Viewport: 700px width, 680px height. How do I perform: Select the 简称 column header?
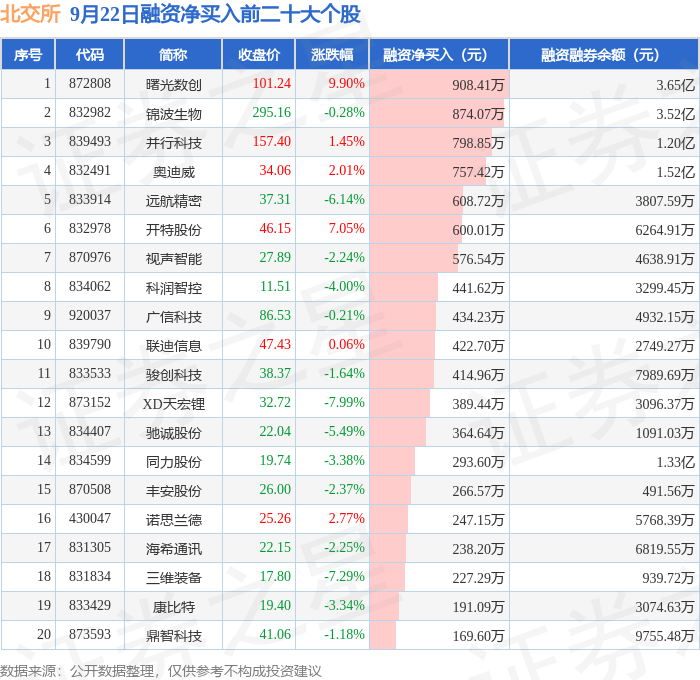pyautogui.click(x=173, y=55)
